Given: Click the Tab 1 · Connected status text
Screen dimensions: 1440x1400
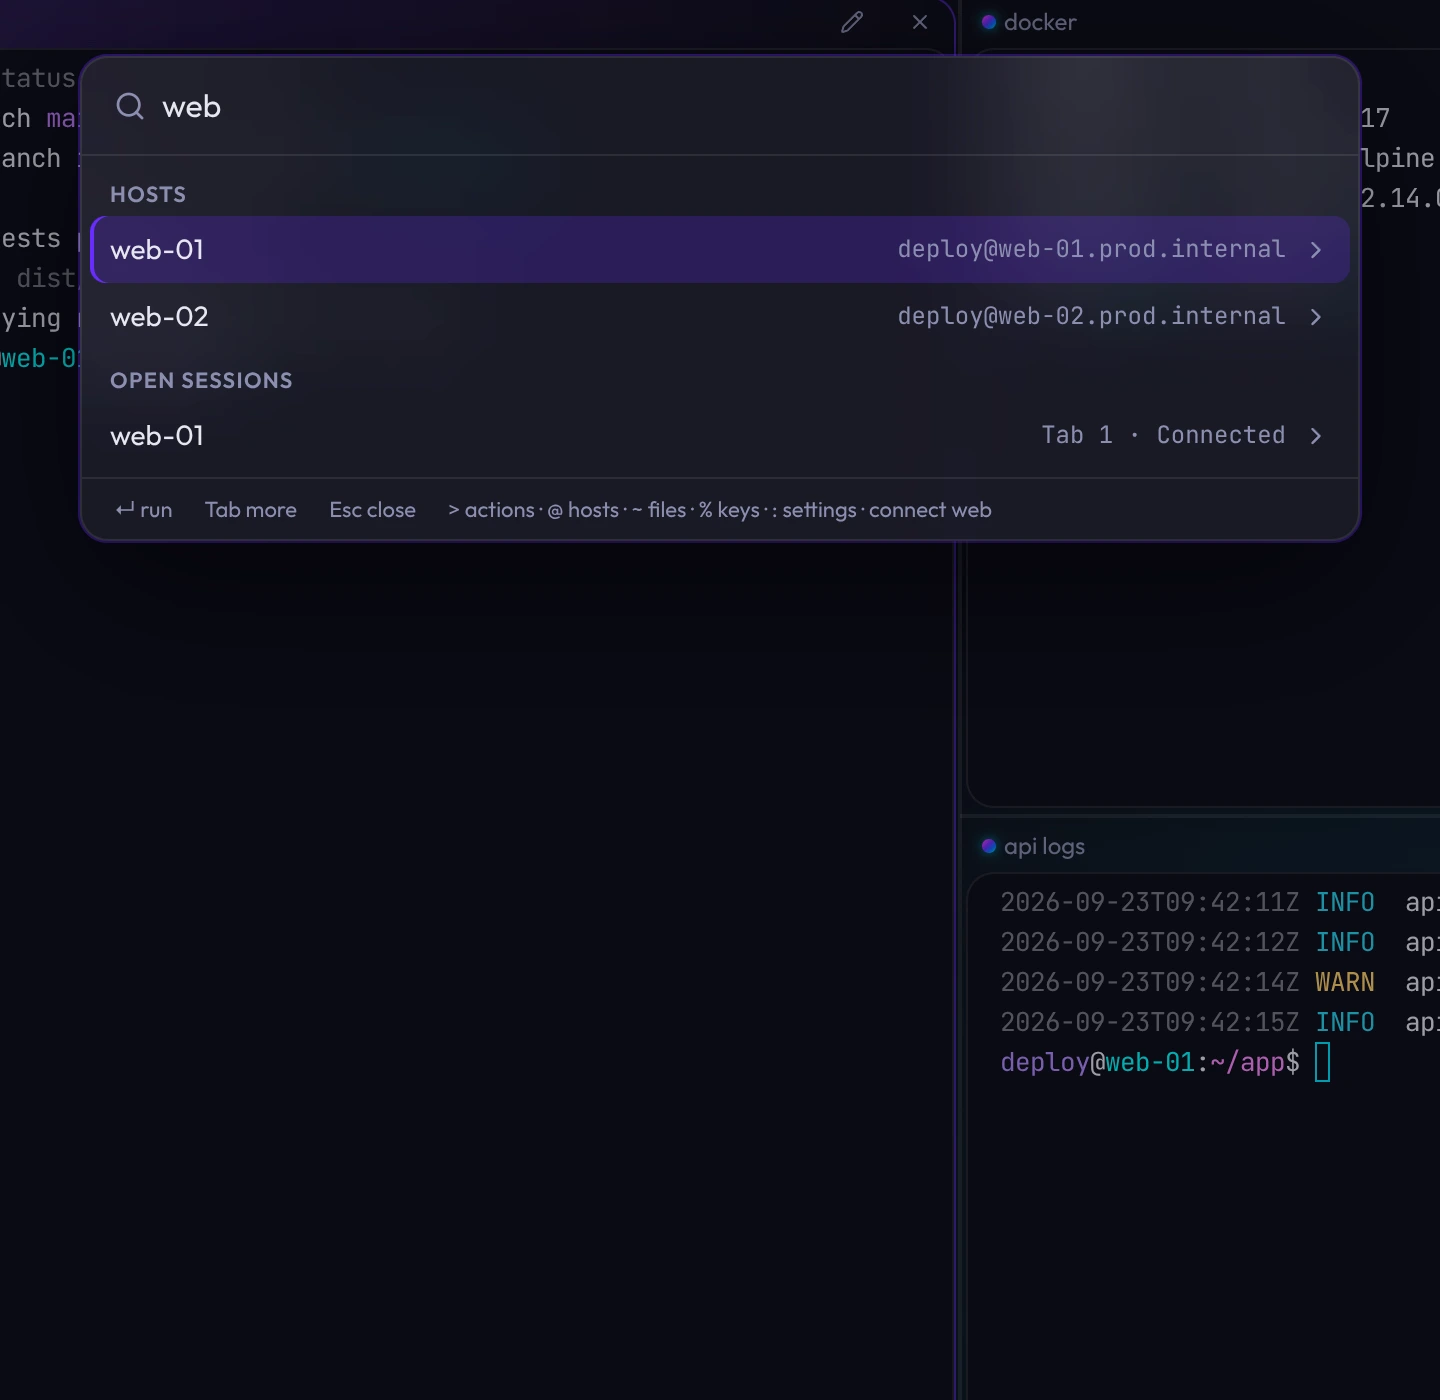Looking at the screenshot, I should pos(1163,435).
